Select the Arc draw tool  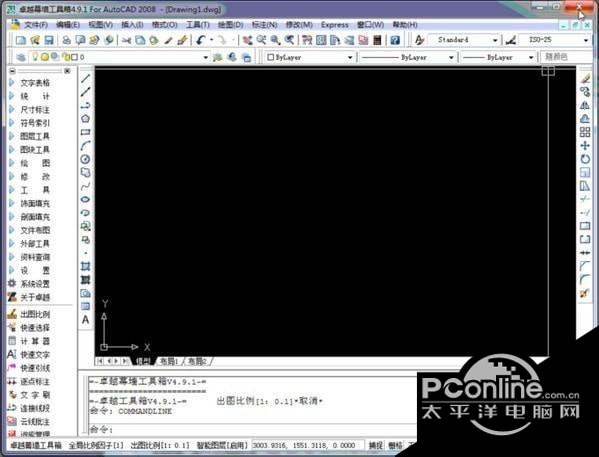coord(85,146)
